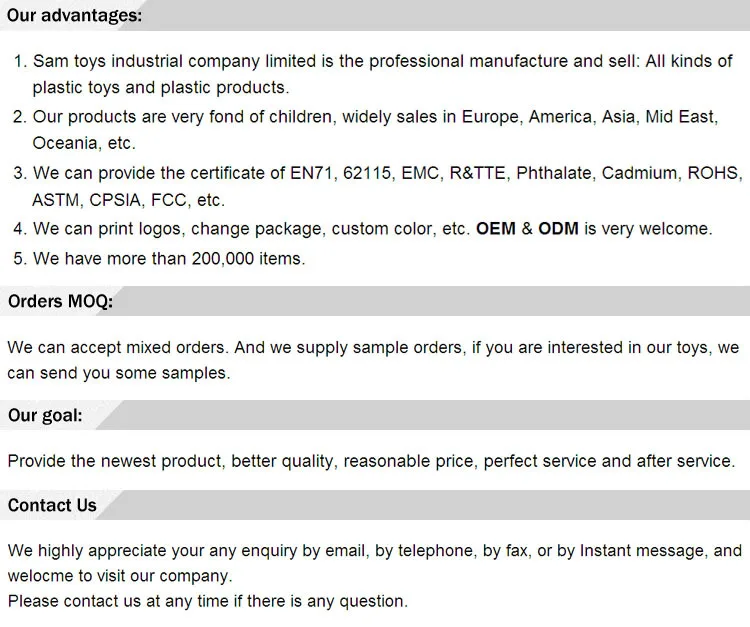Click the "Orders MOQ:" section header
Screen dimensions: 750x627
[60, 301]
